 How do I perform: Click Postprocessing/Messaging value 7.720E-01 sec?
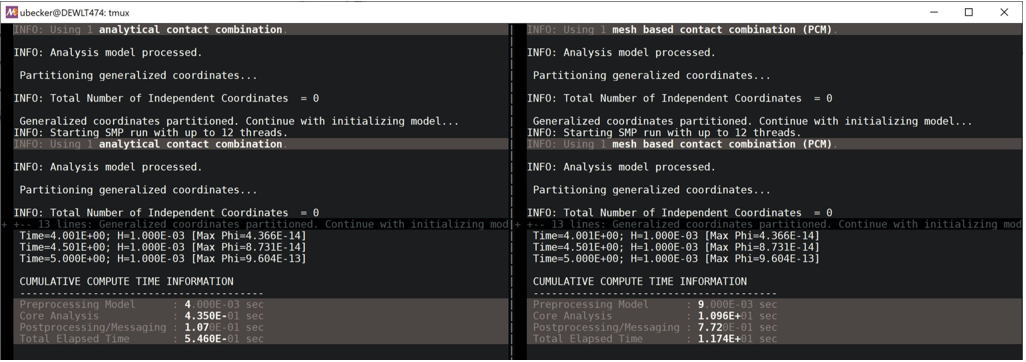coord(737,327)
